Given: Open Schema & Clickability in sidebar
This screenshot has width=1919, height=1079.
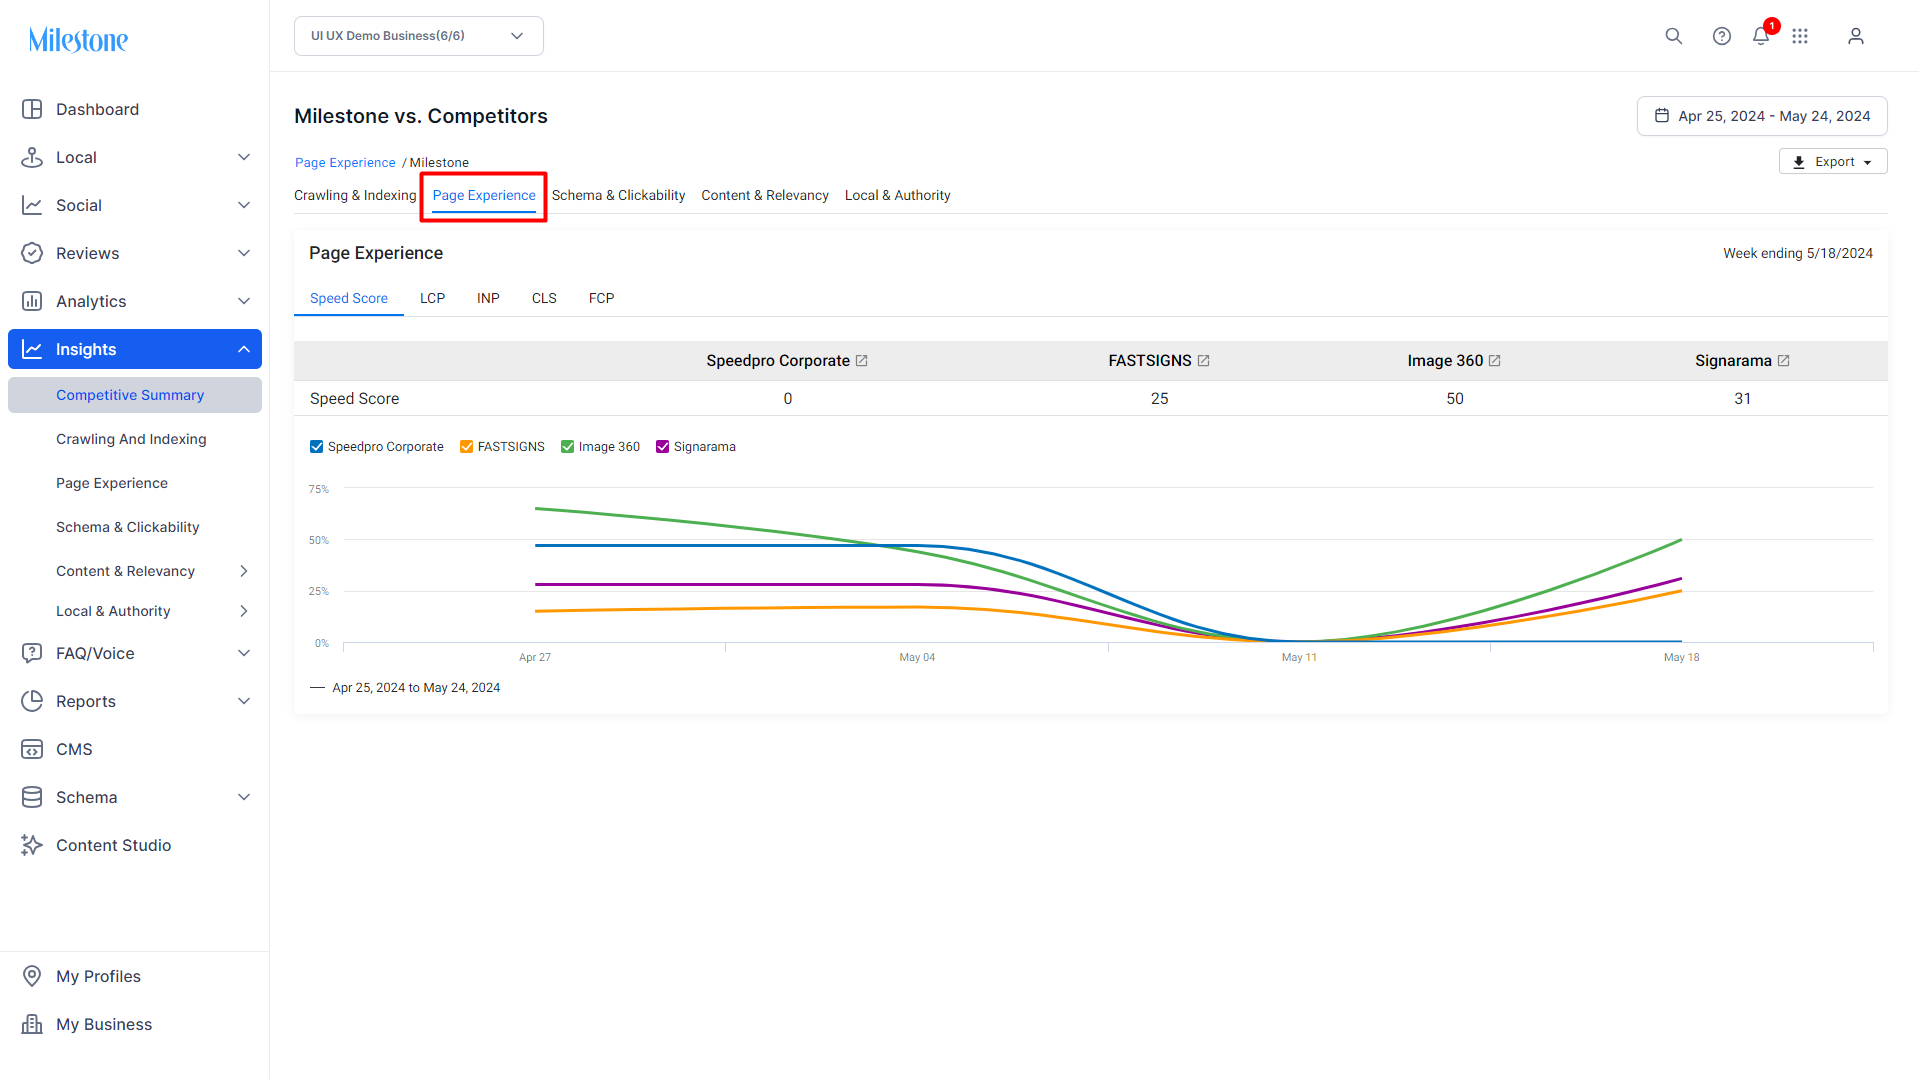Looking at the screenshot, I should (x=128, y=527).
